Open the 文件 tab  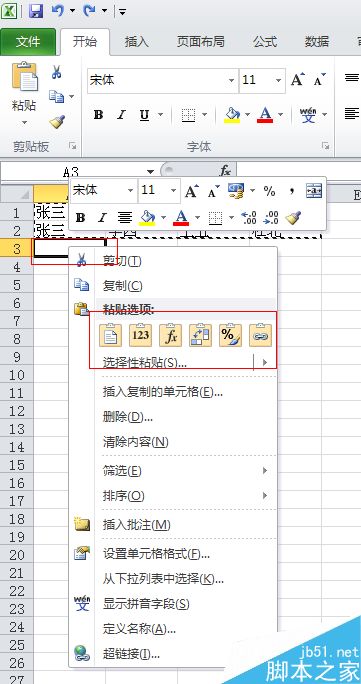click(x=28, y=42)
